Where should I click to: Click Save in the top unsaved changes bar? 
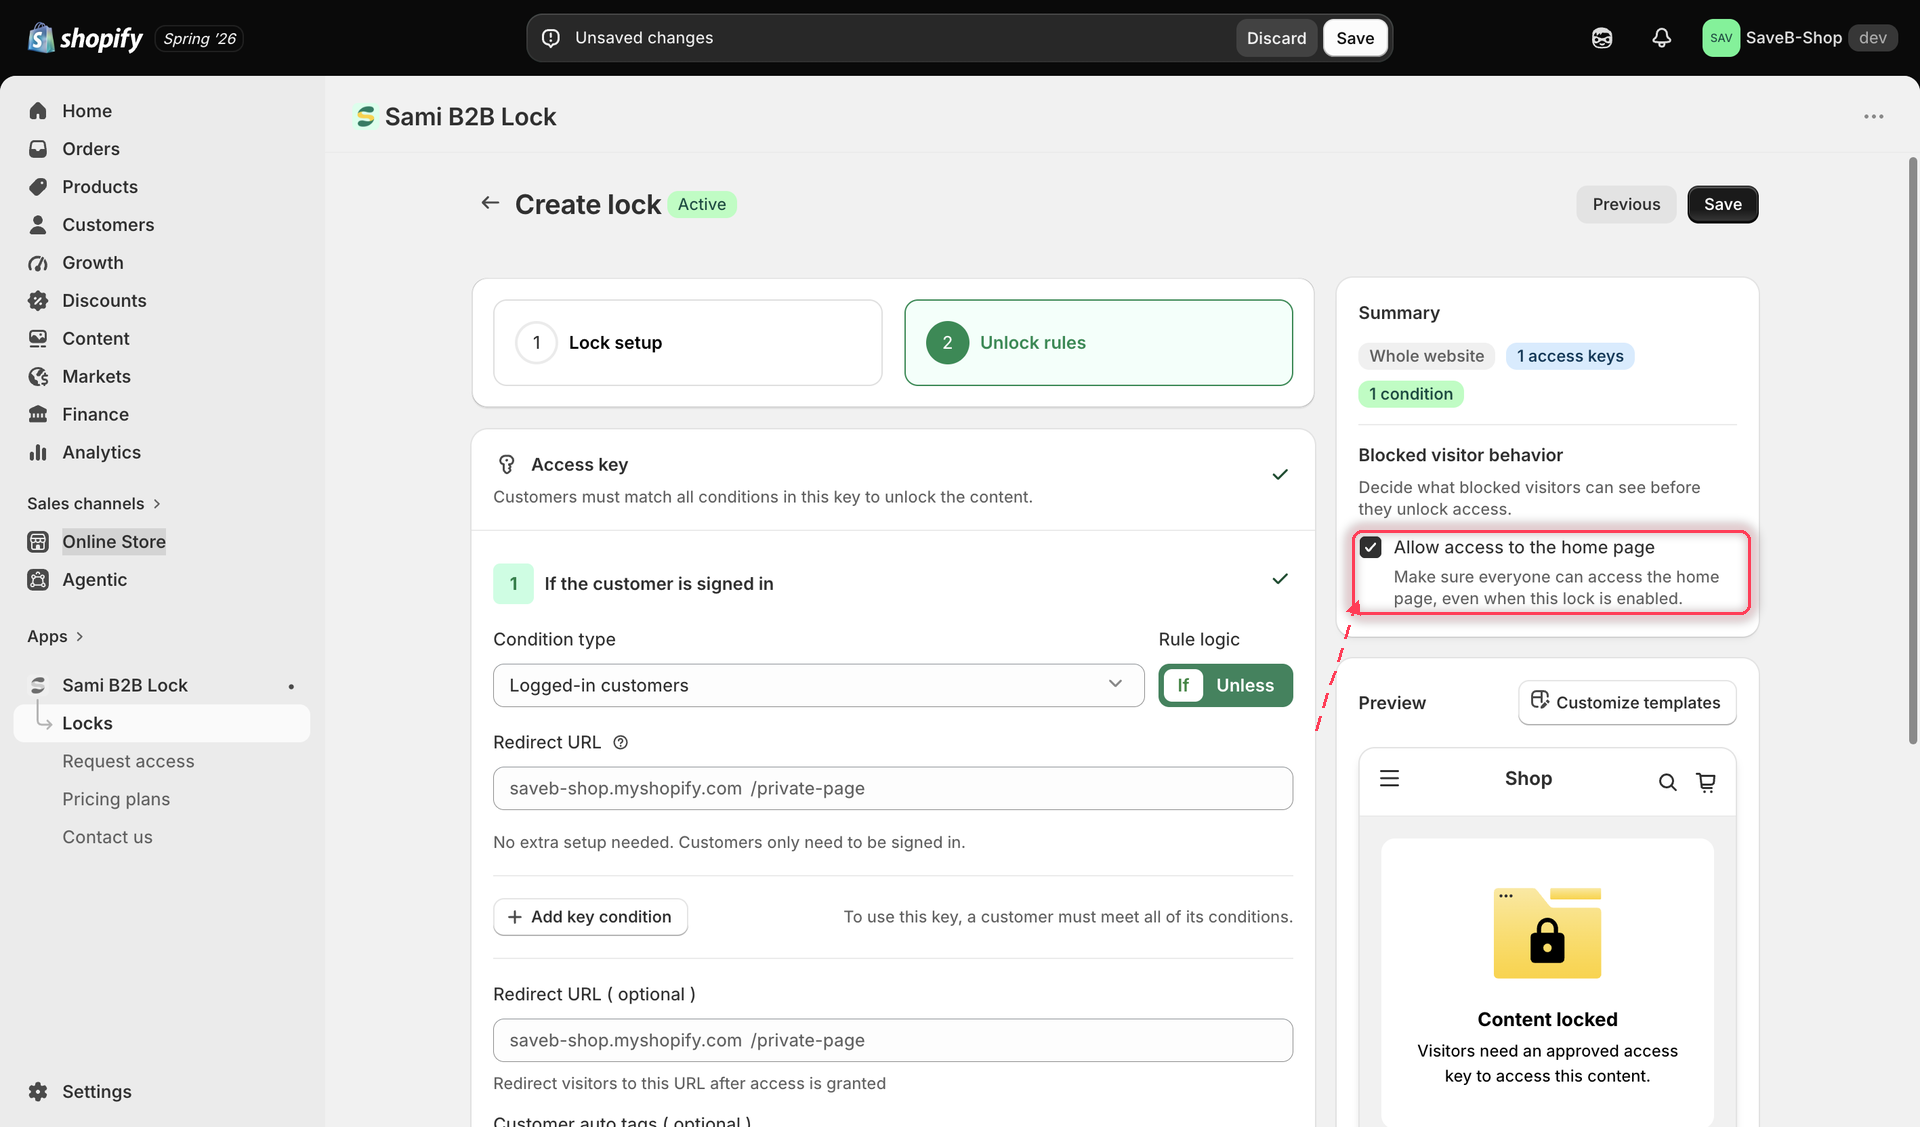(1355, 38)
